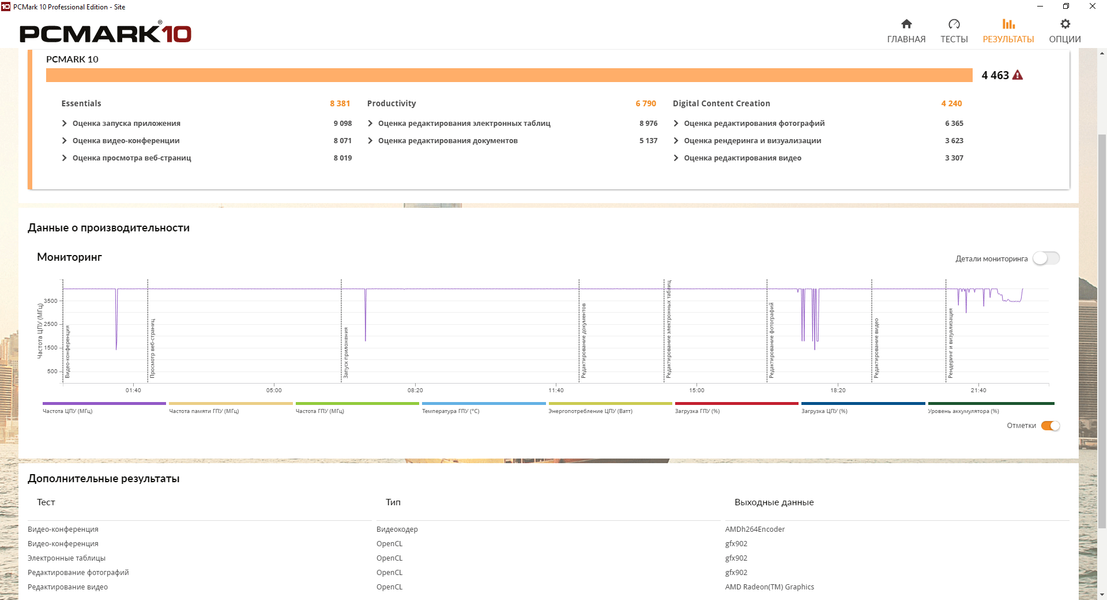Click the gear icon for Опции
This screenshot has height=600, width=1107.
1065,24
